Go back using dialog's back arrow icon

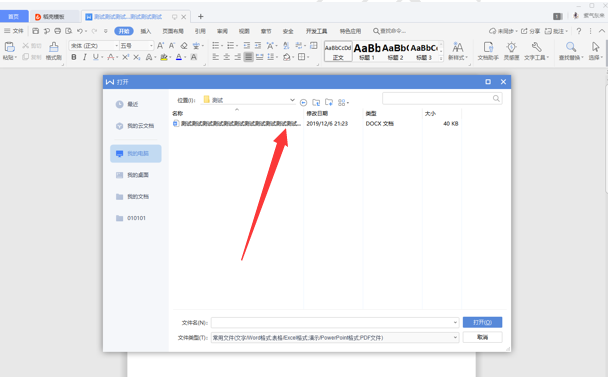[x=304, y=102]
